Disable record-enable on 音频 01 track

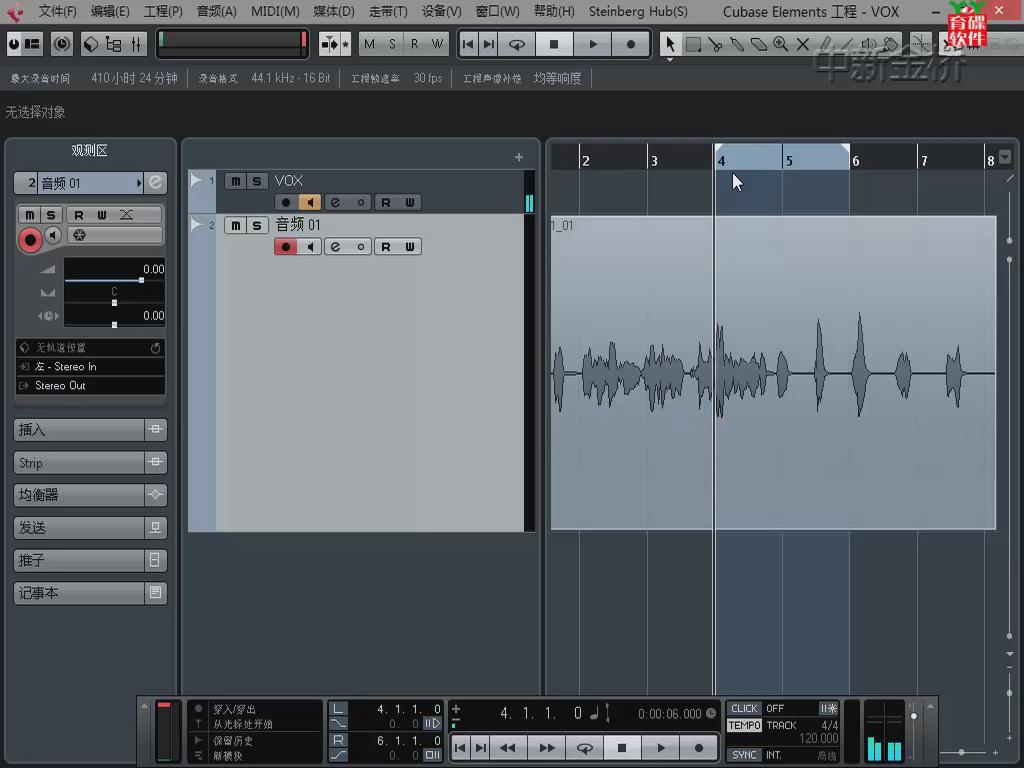click(285, 247)
